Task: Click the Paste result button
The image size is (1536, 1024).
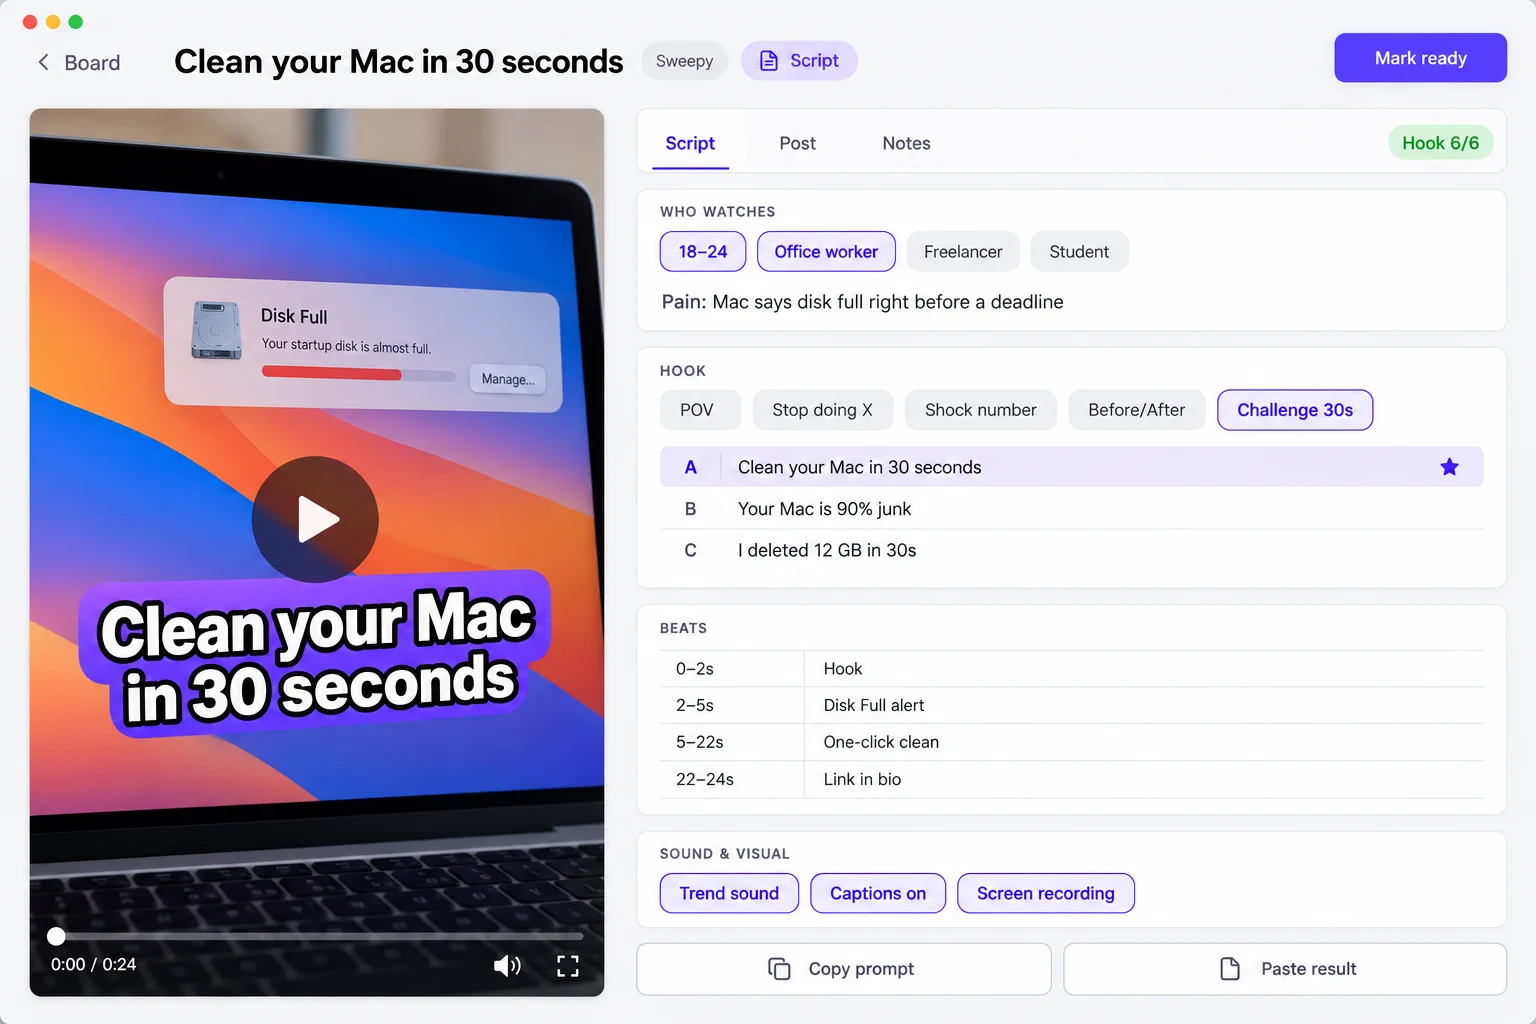Action: point(1285,969)
